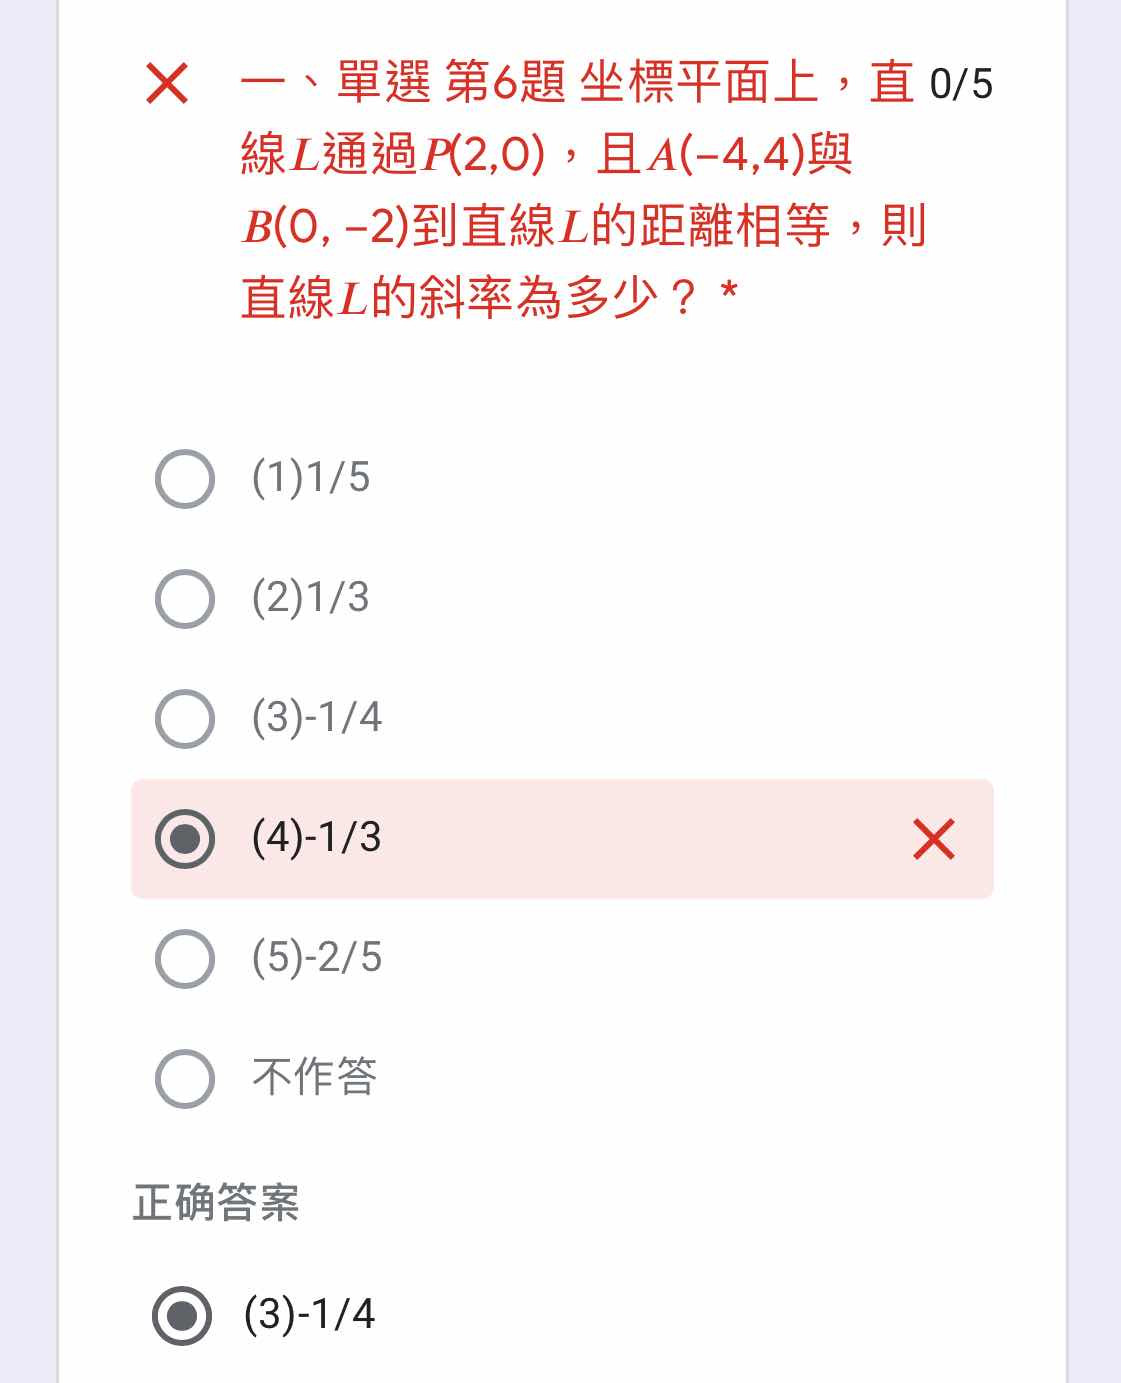Screen dimensions: 1121x1383
Task: Click the selected radio button for (4)-1/3
Action: point(185,839)
